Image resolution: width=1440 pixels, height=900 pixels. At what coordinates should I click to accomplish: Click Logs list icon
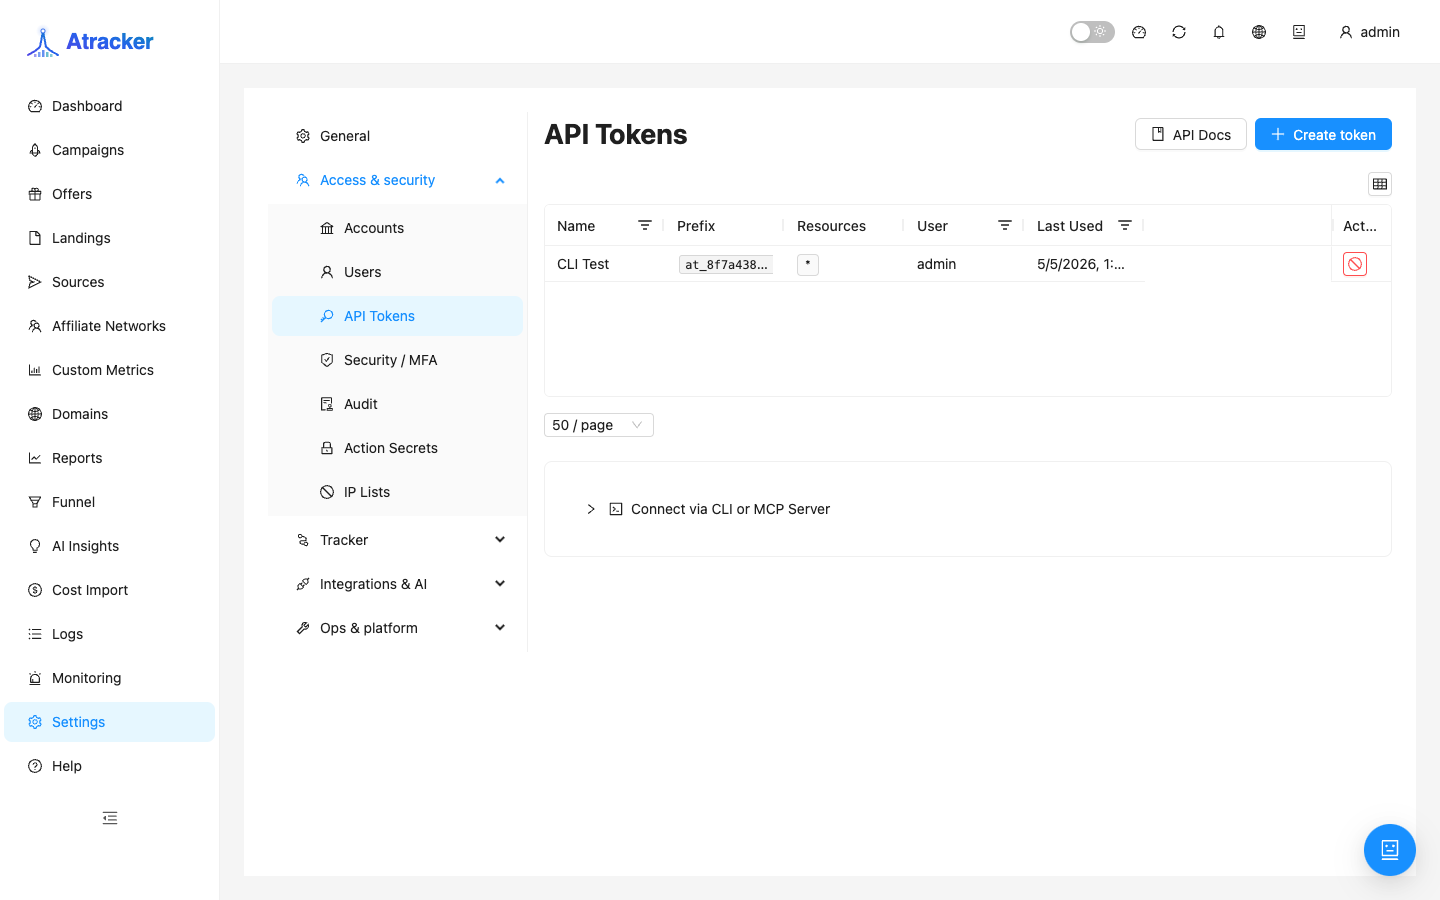35,634
